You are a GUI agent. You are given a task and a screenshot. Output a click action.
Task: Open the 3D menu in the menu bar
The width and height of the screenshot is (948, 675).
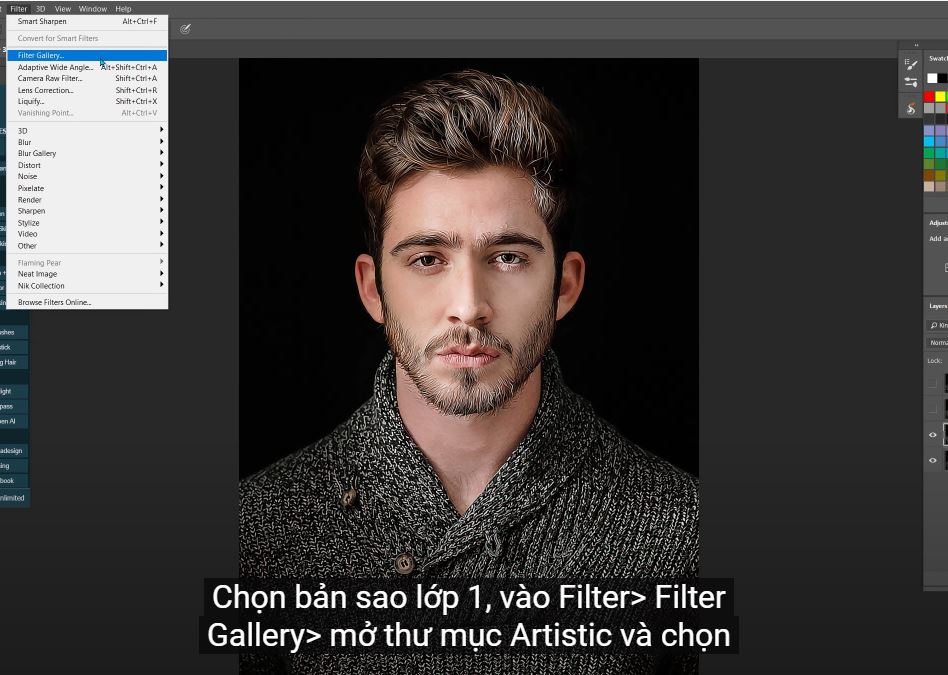41,8
